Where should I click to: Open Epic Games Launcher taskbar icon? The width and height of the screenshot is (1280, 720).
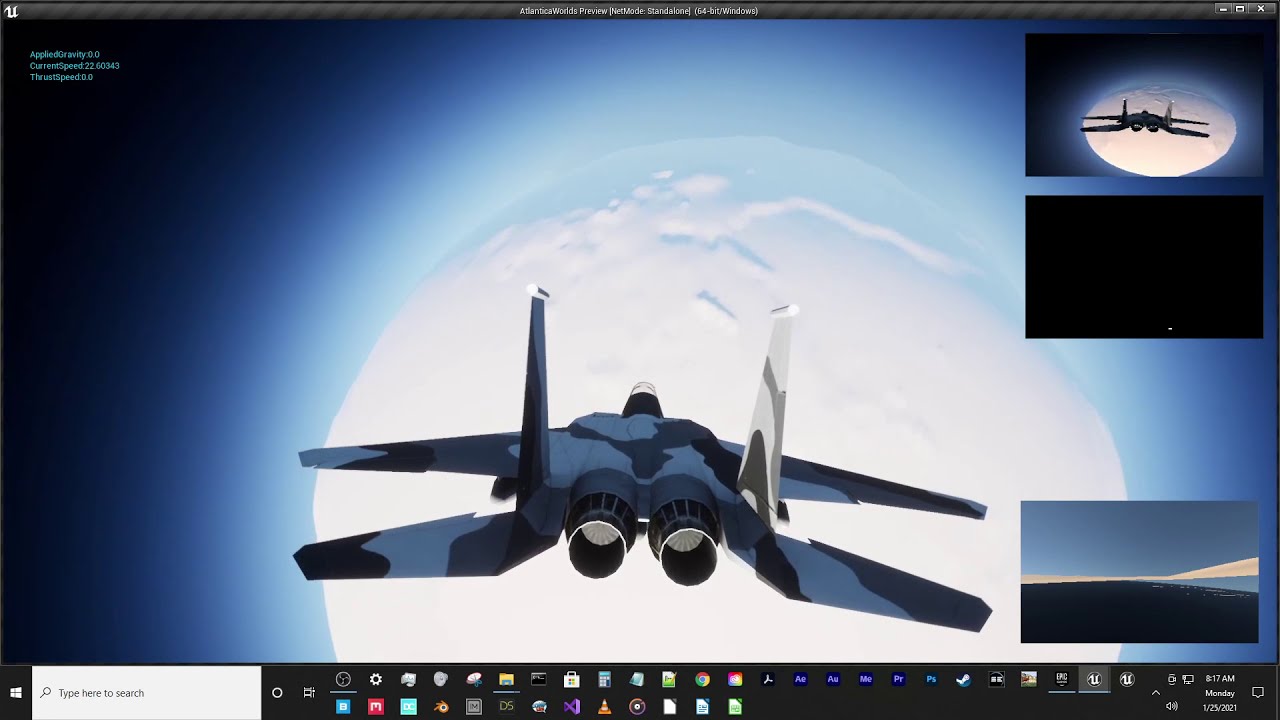(x=1061, y=679)
